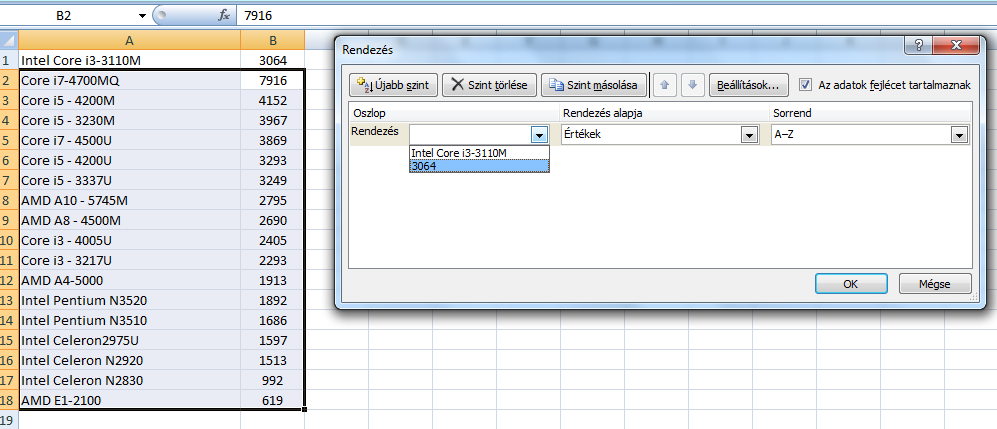Click cell with Core i5 - 4200M

pos(130,100)
